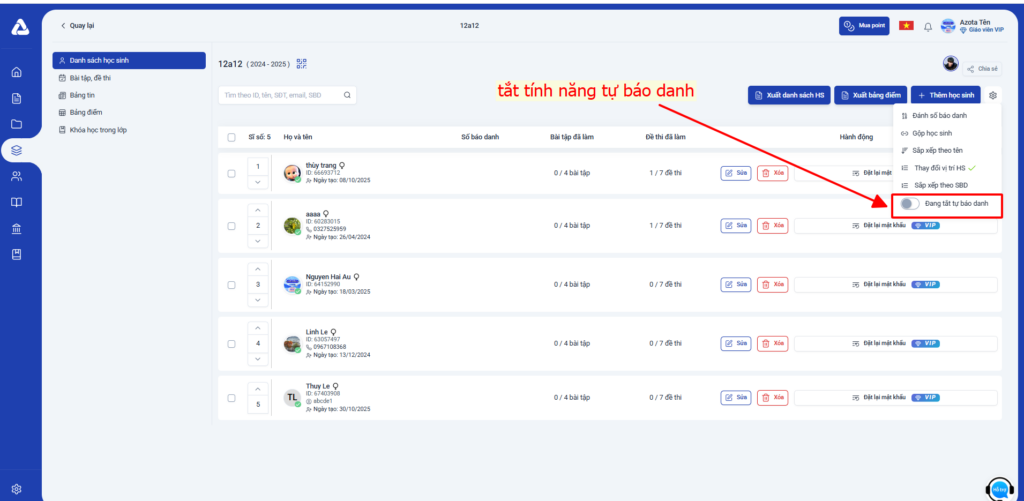Click the 'Thêm học sinh' button

click(x=945, y=95)
